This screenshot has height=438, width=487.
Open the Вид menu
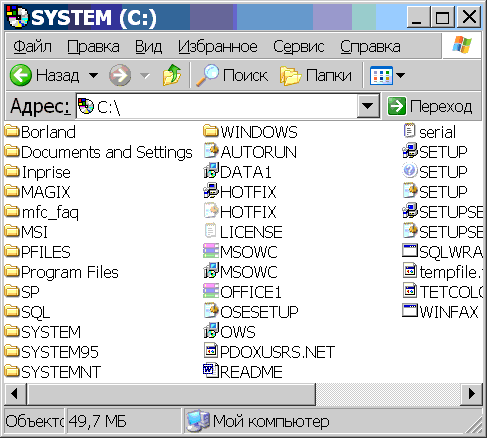[149, 47]
